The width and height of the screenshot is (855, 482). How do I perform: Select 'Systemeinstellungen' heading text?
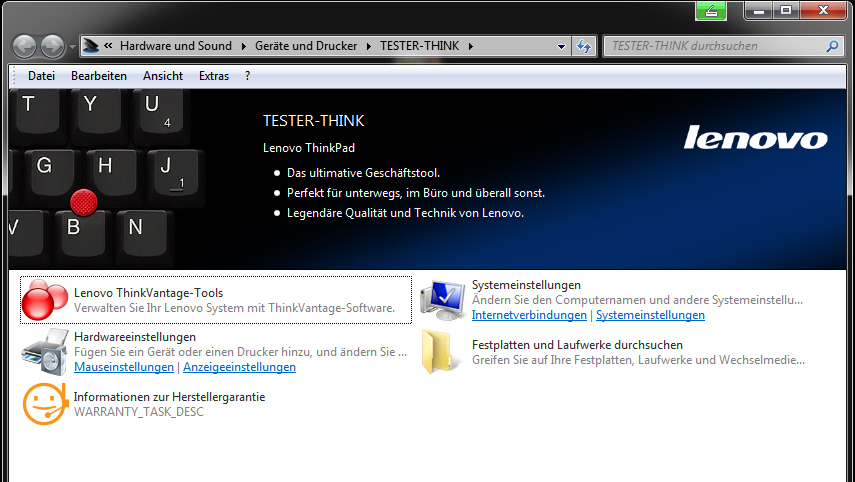pos(526,285)
